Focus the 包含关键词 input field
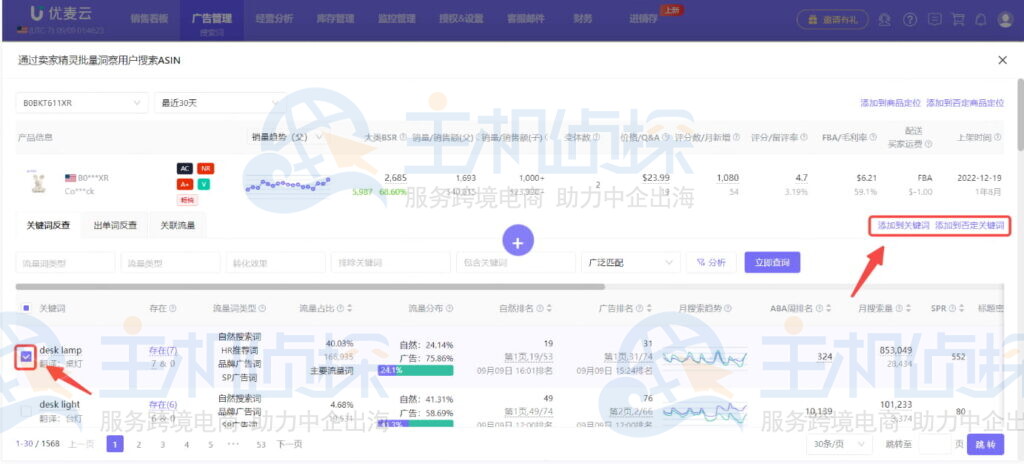Image resolution: width=1024 pixels, height=464 pixels. (x=515, y=262)
